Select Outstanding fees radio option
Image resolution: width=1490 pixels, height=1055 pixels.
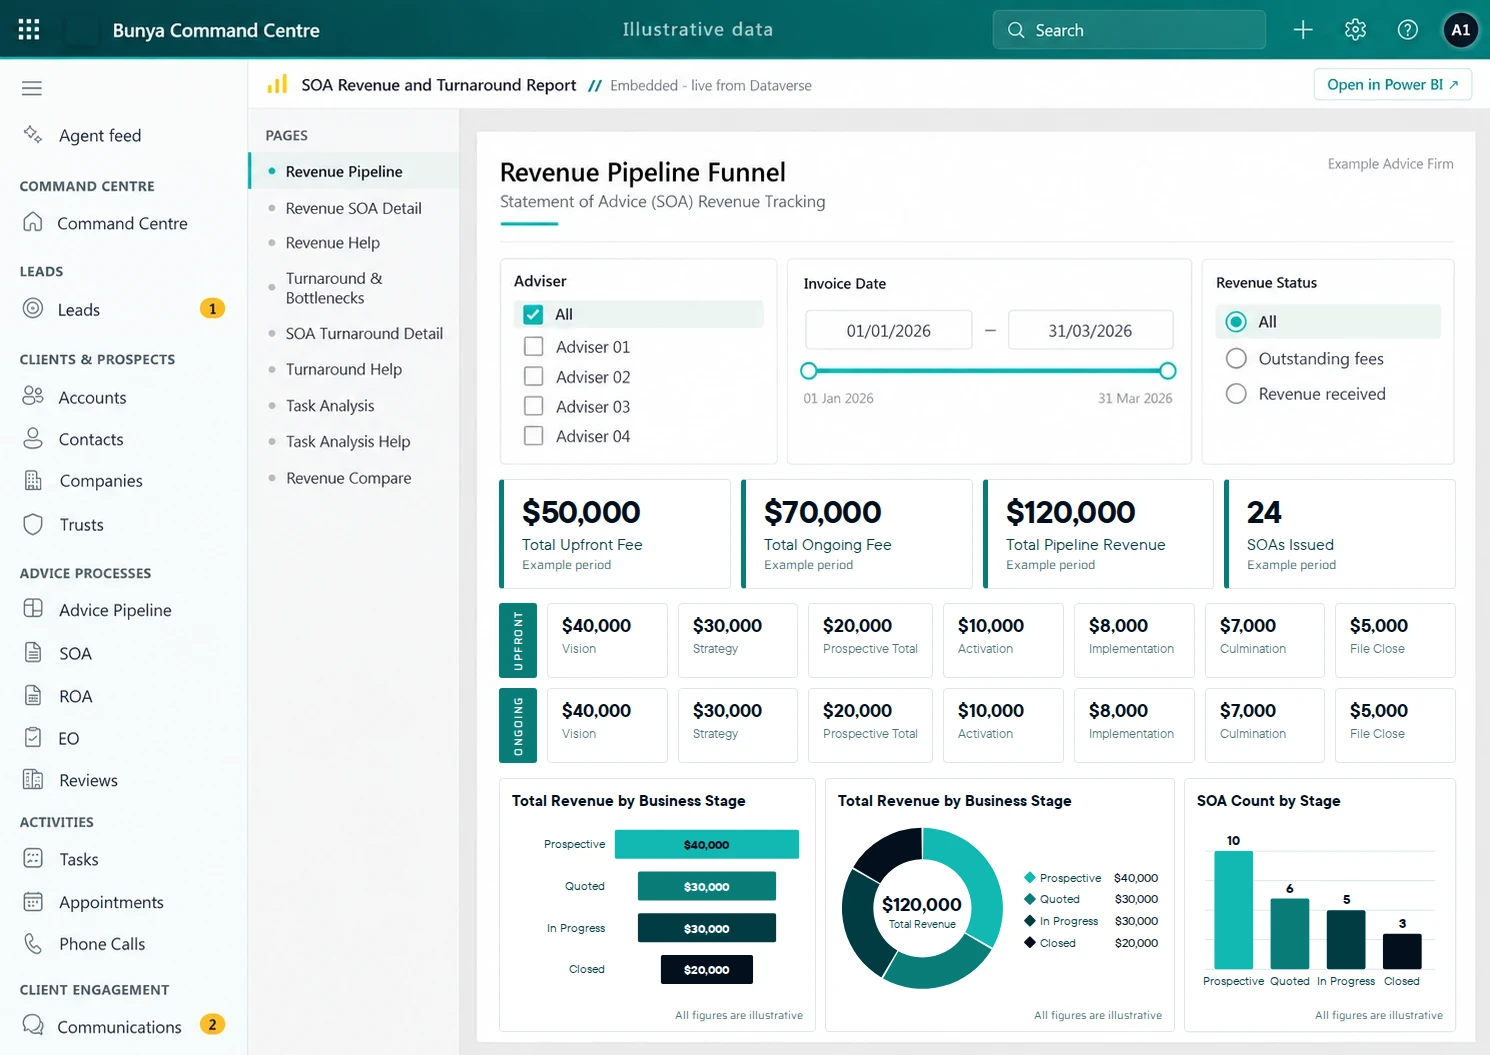tap(1236, 358)
